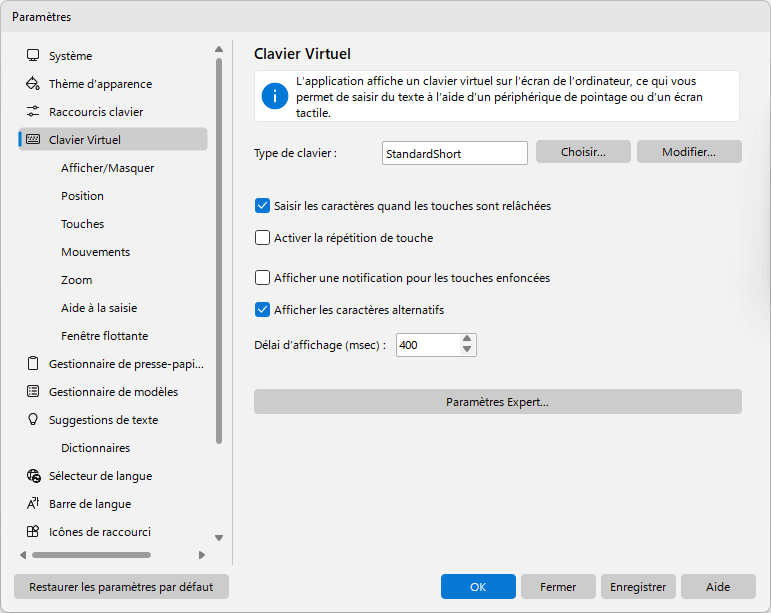Click the Gestionnaire de presse-papiers clipboard icon
Image resolution: width=771 pixels, height=613 pixels.
pyautogui.click(x=33, y=364)
